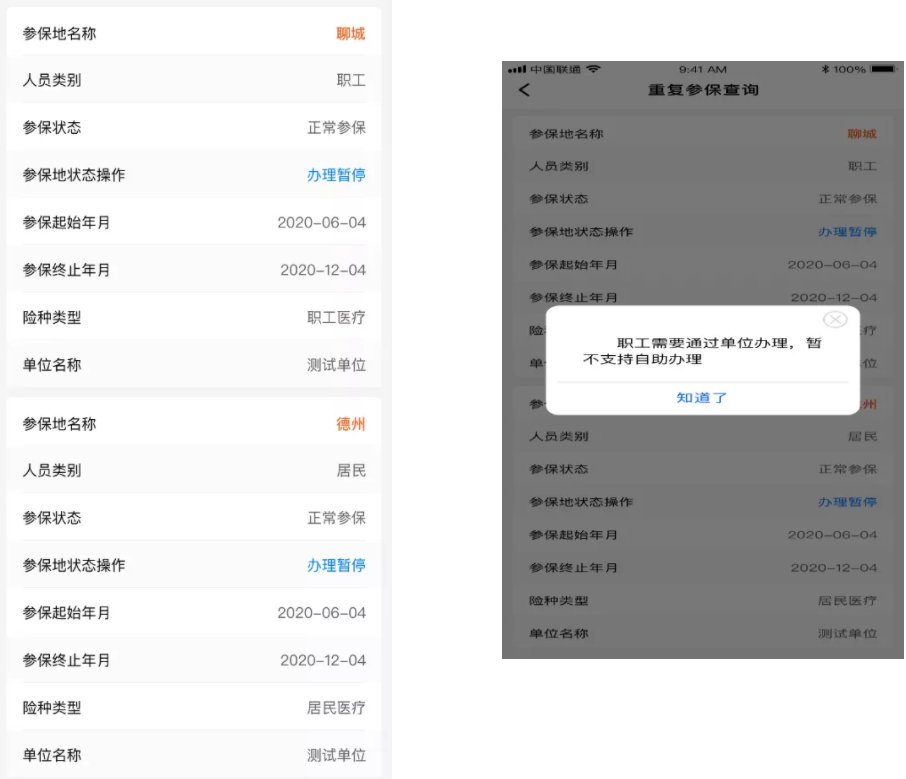Tap the cellular signal bars icon
Image resolution: width=906 pixels, height=779 pixels.
click(x=517, y=69)
